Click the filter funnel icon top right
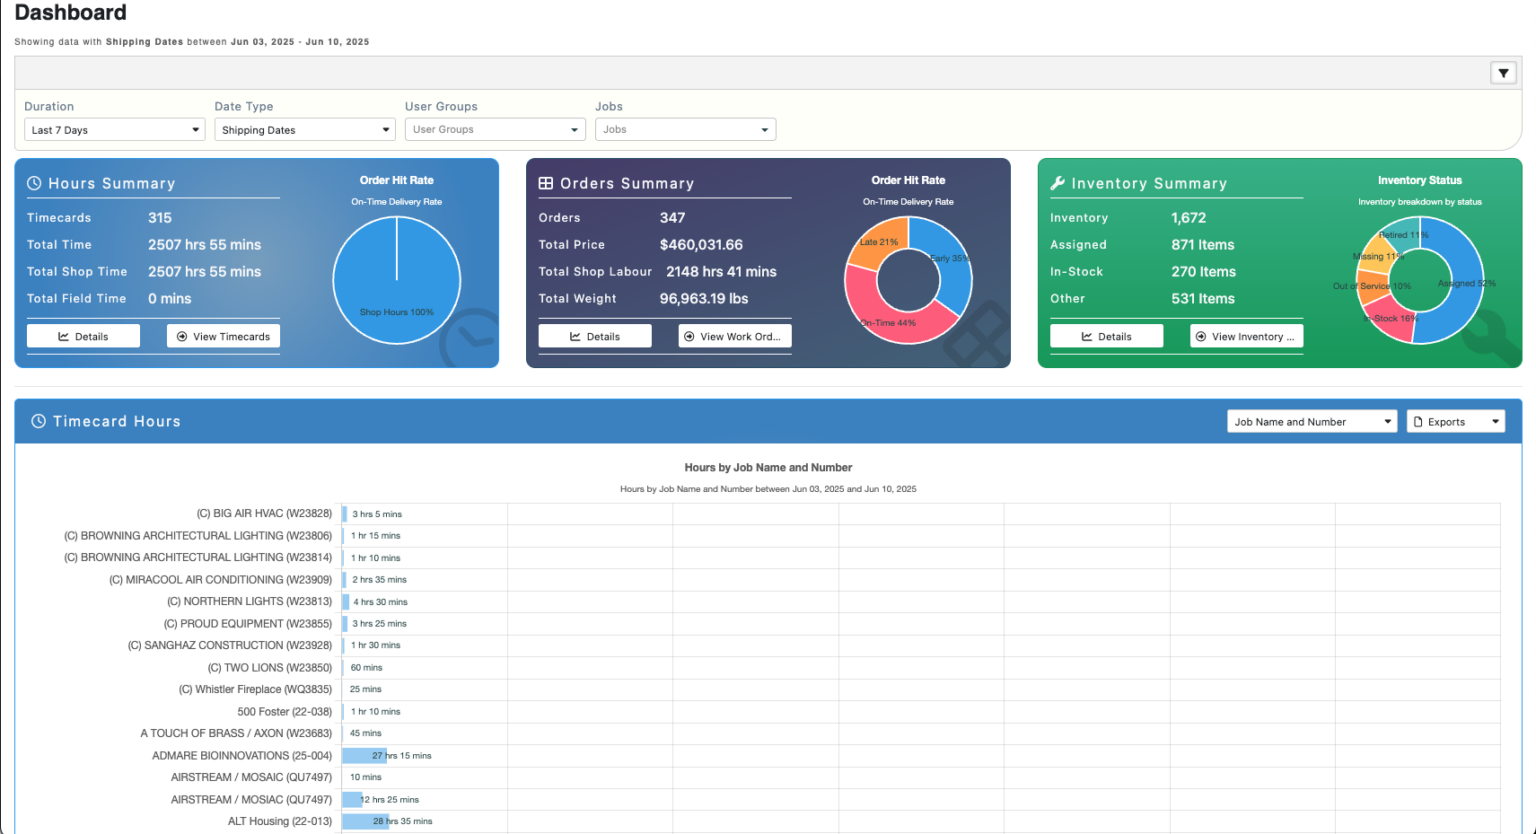 [x=1503, y=73]
